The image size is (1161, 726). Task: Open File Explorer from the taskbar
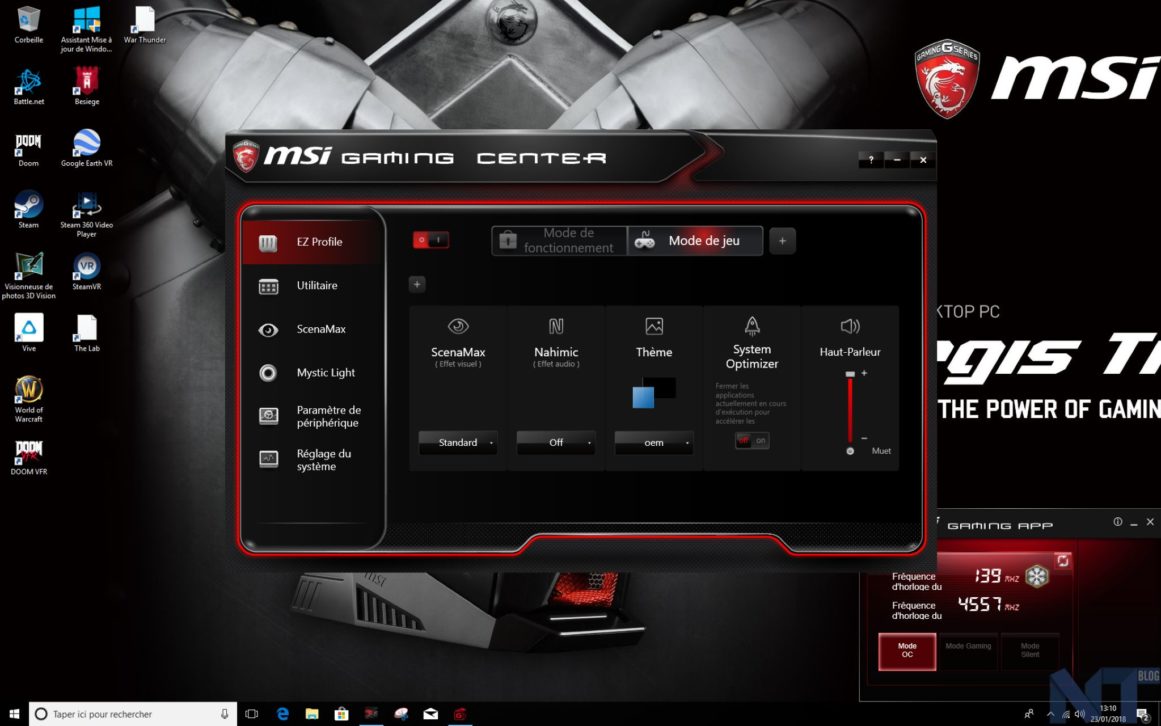[312, 713]
